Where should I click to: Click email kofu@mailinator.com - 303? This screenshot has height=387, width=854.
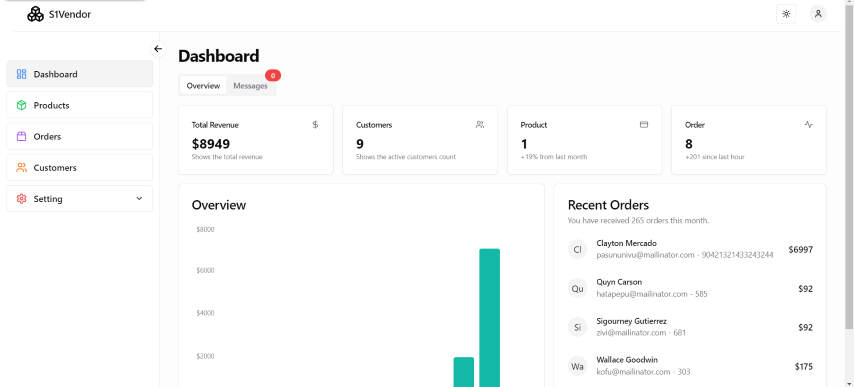point(643,372)
